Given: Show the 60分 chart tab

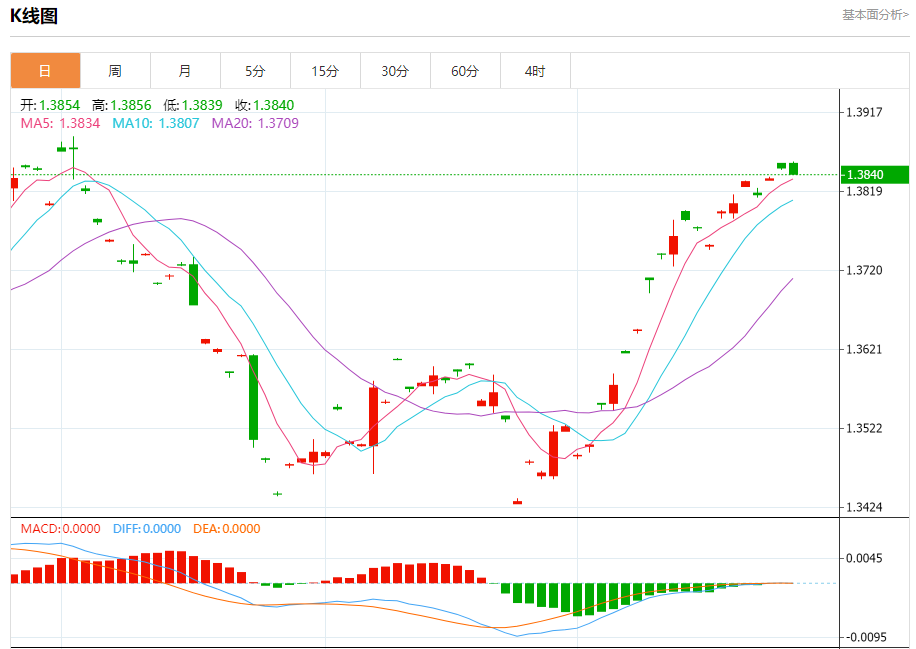Looking at the screenshot, I should 465,71.
